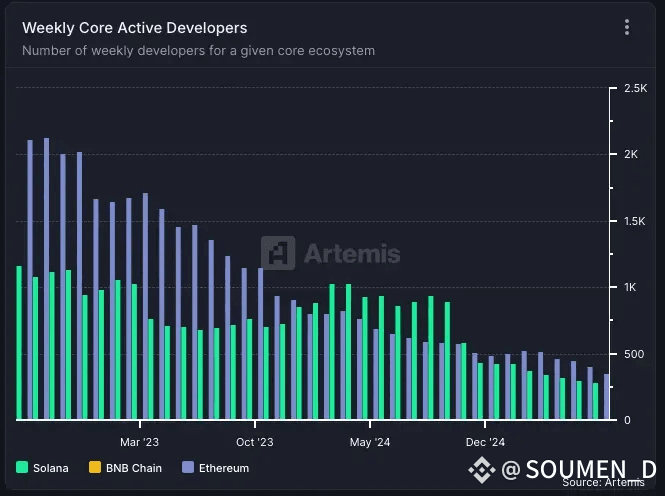Click the Solana legend label
Viewport: 665px width, 496px height.
(x=51, y=468)
